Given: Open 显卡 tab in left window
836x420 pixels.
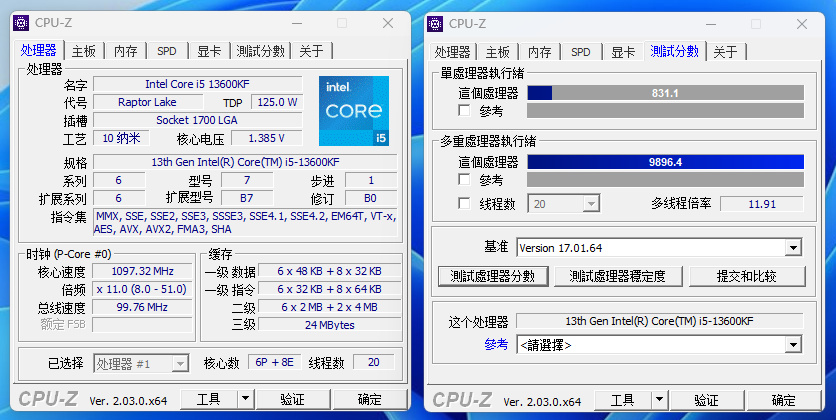Looking at the screenshot, I should pyautogui.click(x=208, y=51).
